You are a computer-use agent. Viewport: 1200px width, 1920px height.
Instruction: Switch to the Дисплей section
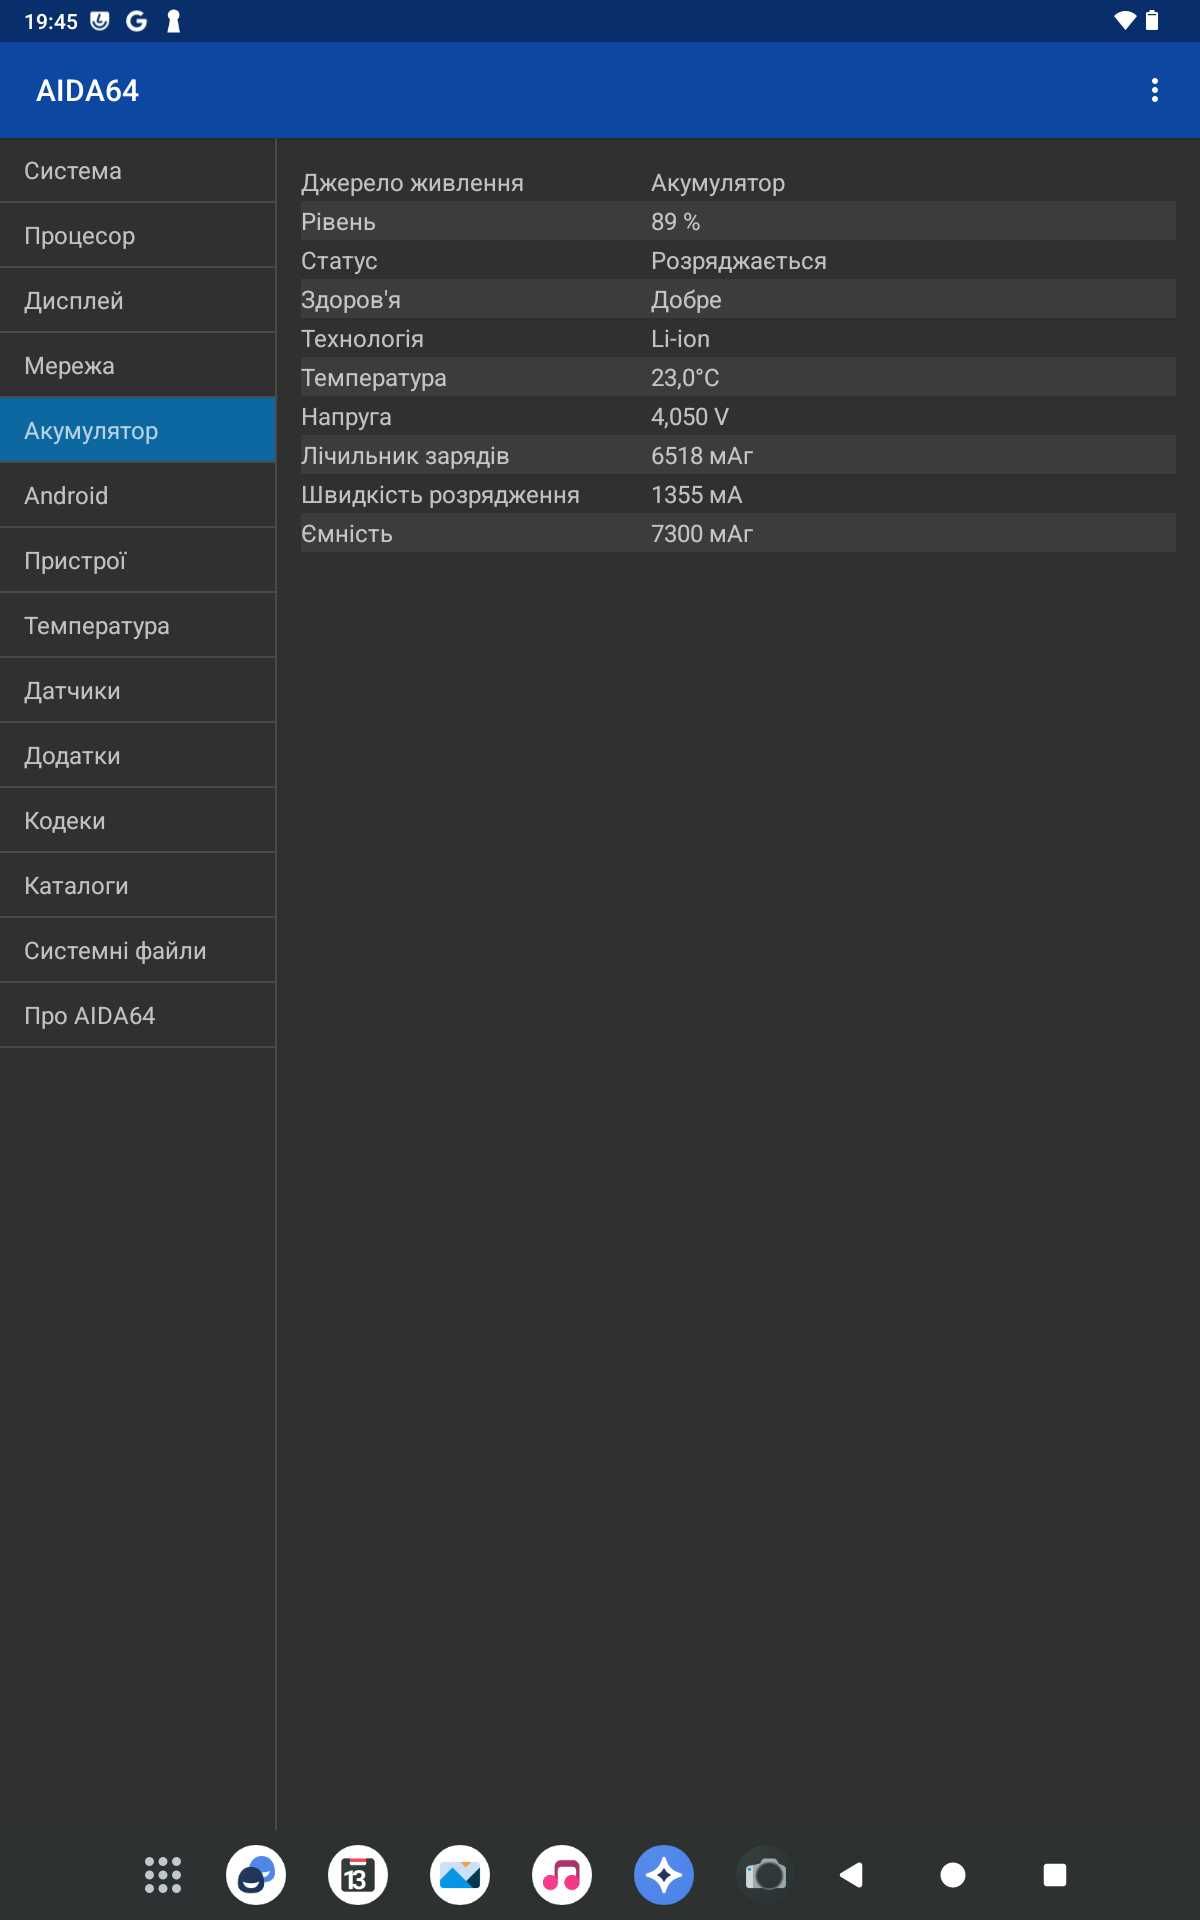pos(138,301)
